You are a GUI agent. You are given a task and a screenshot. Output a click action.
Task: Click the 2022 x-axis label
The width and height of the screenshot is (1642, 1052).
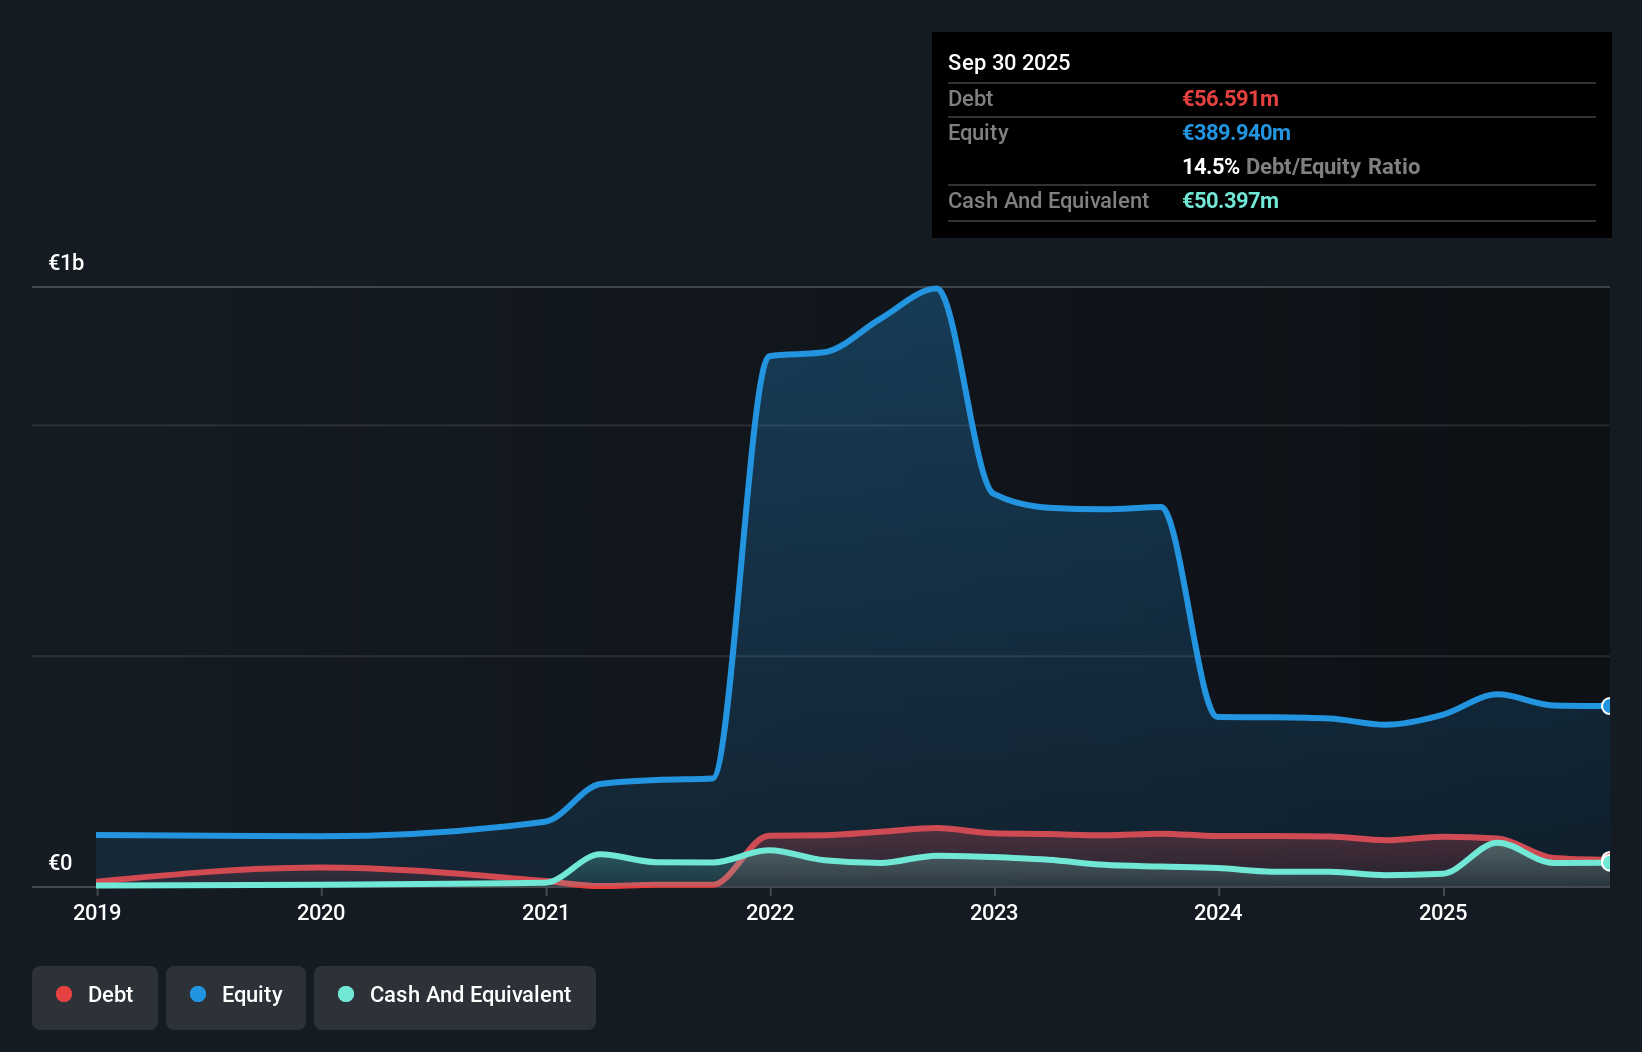[770, 912]
